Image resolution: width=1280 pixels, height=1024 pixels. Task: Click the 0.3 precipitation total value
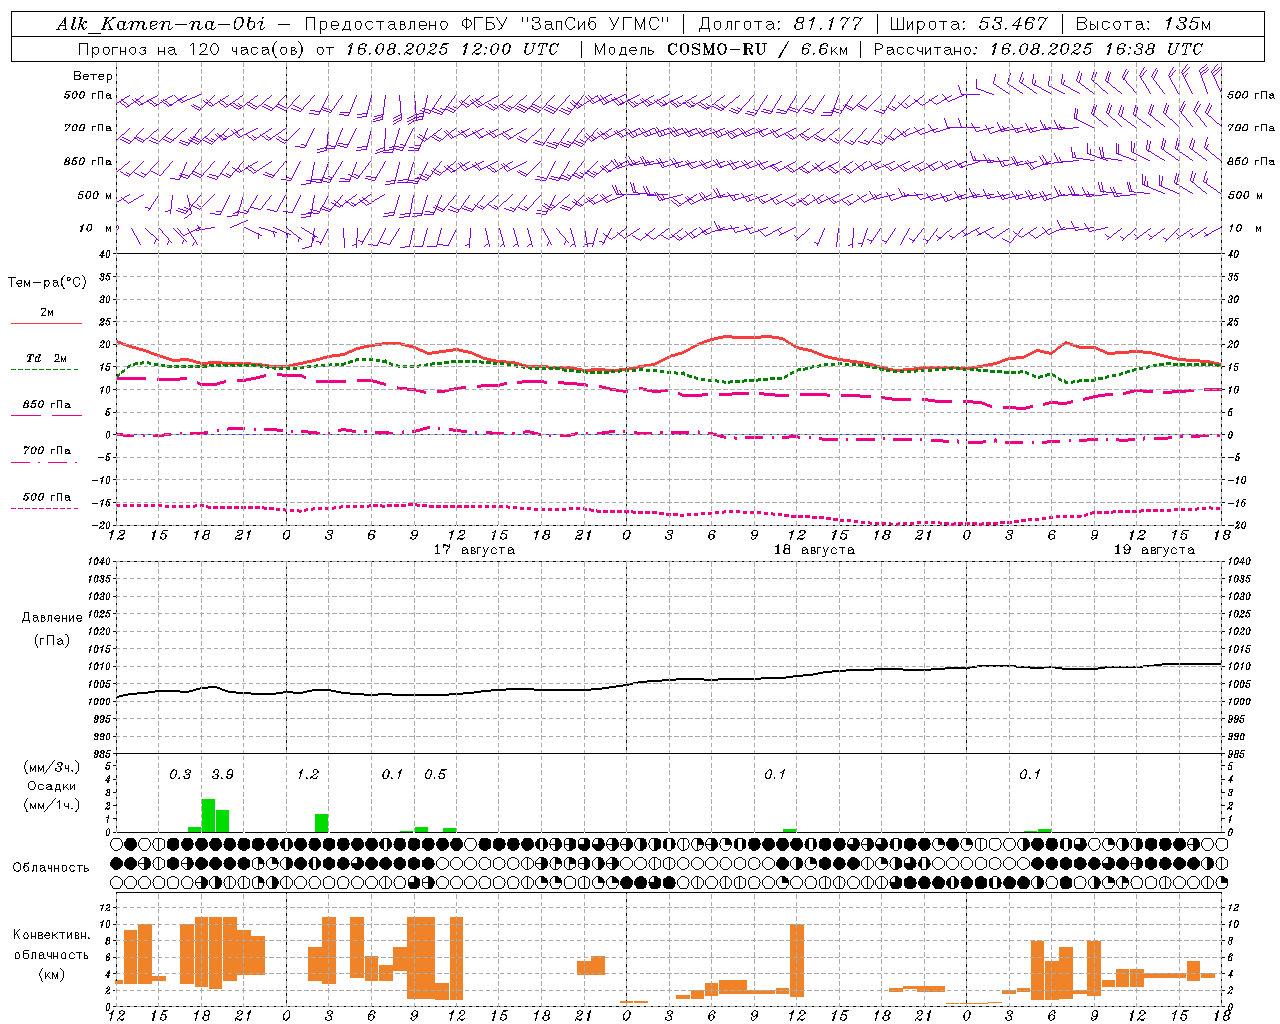point(180,775)
